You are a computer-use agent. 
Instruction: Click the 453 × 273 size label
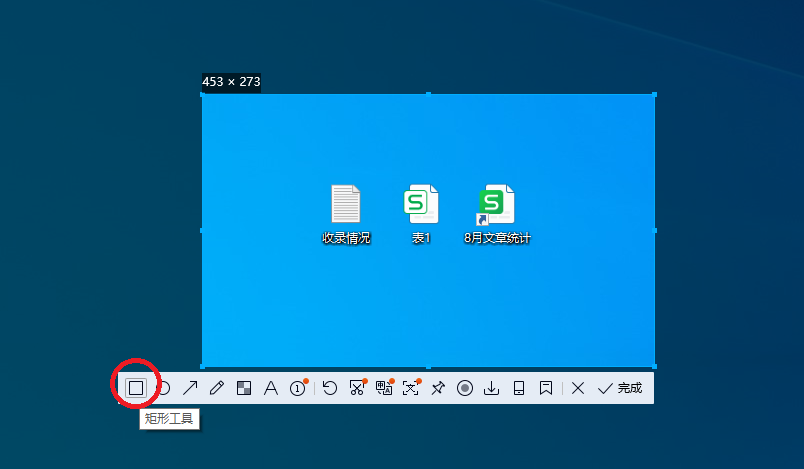click(231, 82)
